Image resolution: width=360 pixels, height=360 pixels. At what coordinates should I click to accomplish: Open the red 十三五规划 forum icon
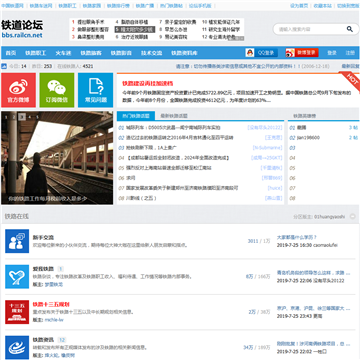(17, 312)
